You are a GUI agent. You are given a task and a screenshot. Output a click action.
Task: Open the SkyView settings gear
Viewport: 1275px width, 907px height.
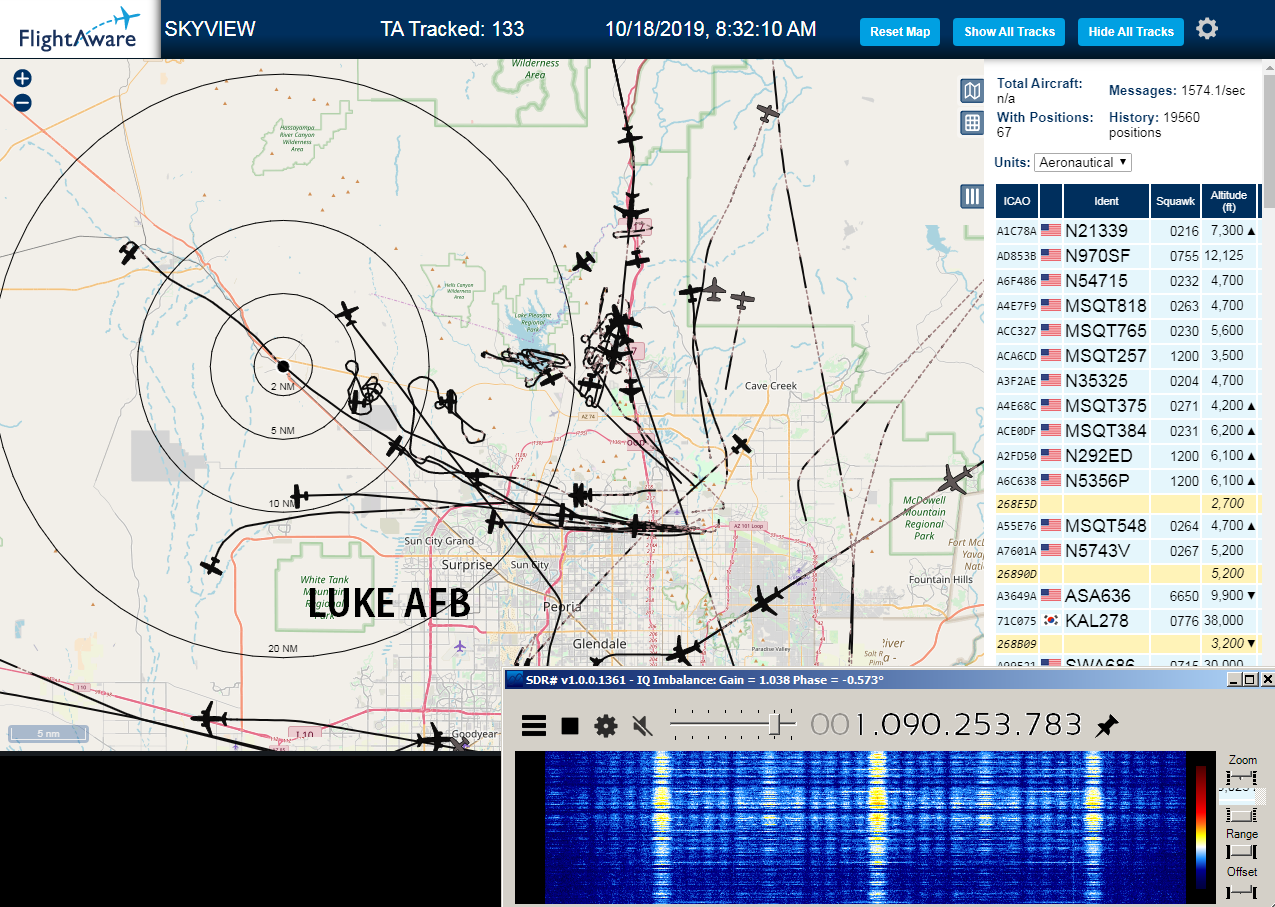pyautogui.click(x=1207, y=29)
